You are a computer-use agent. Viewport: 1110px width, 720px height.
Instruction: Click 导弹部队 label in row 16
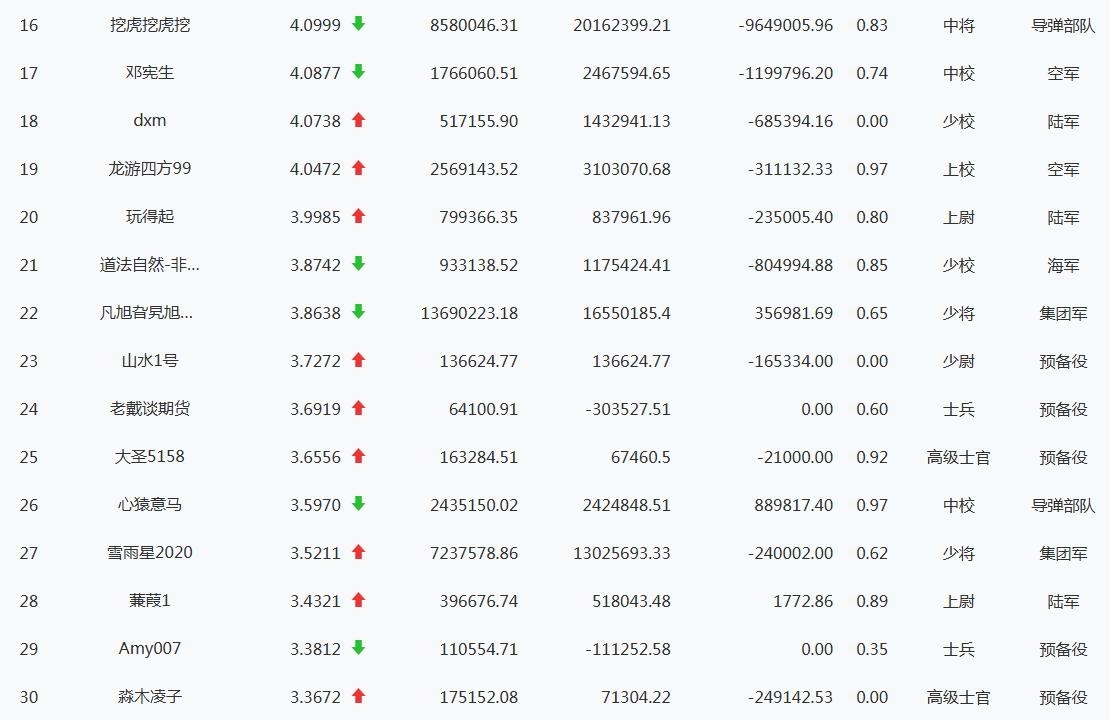(x=1063, y=25)
